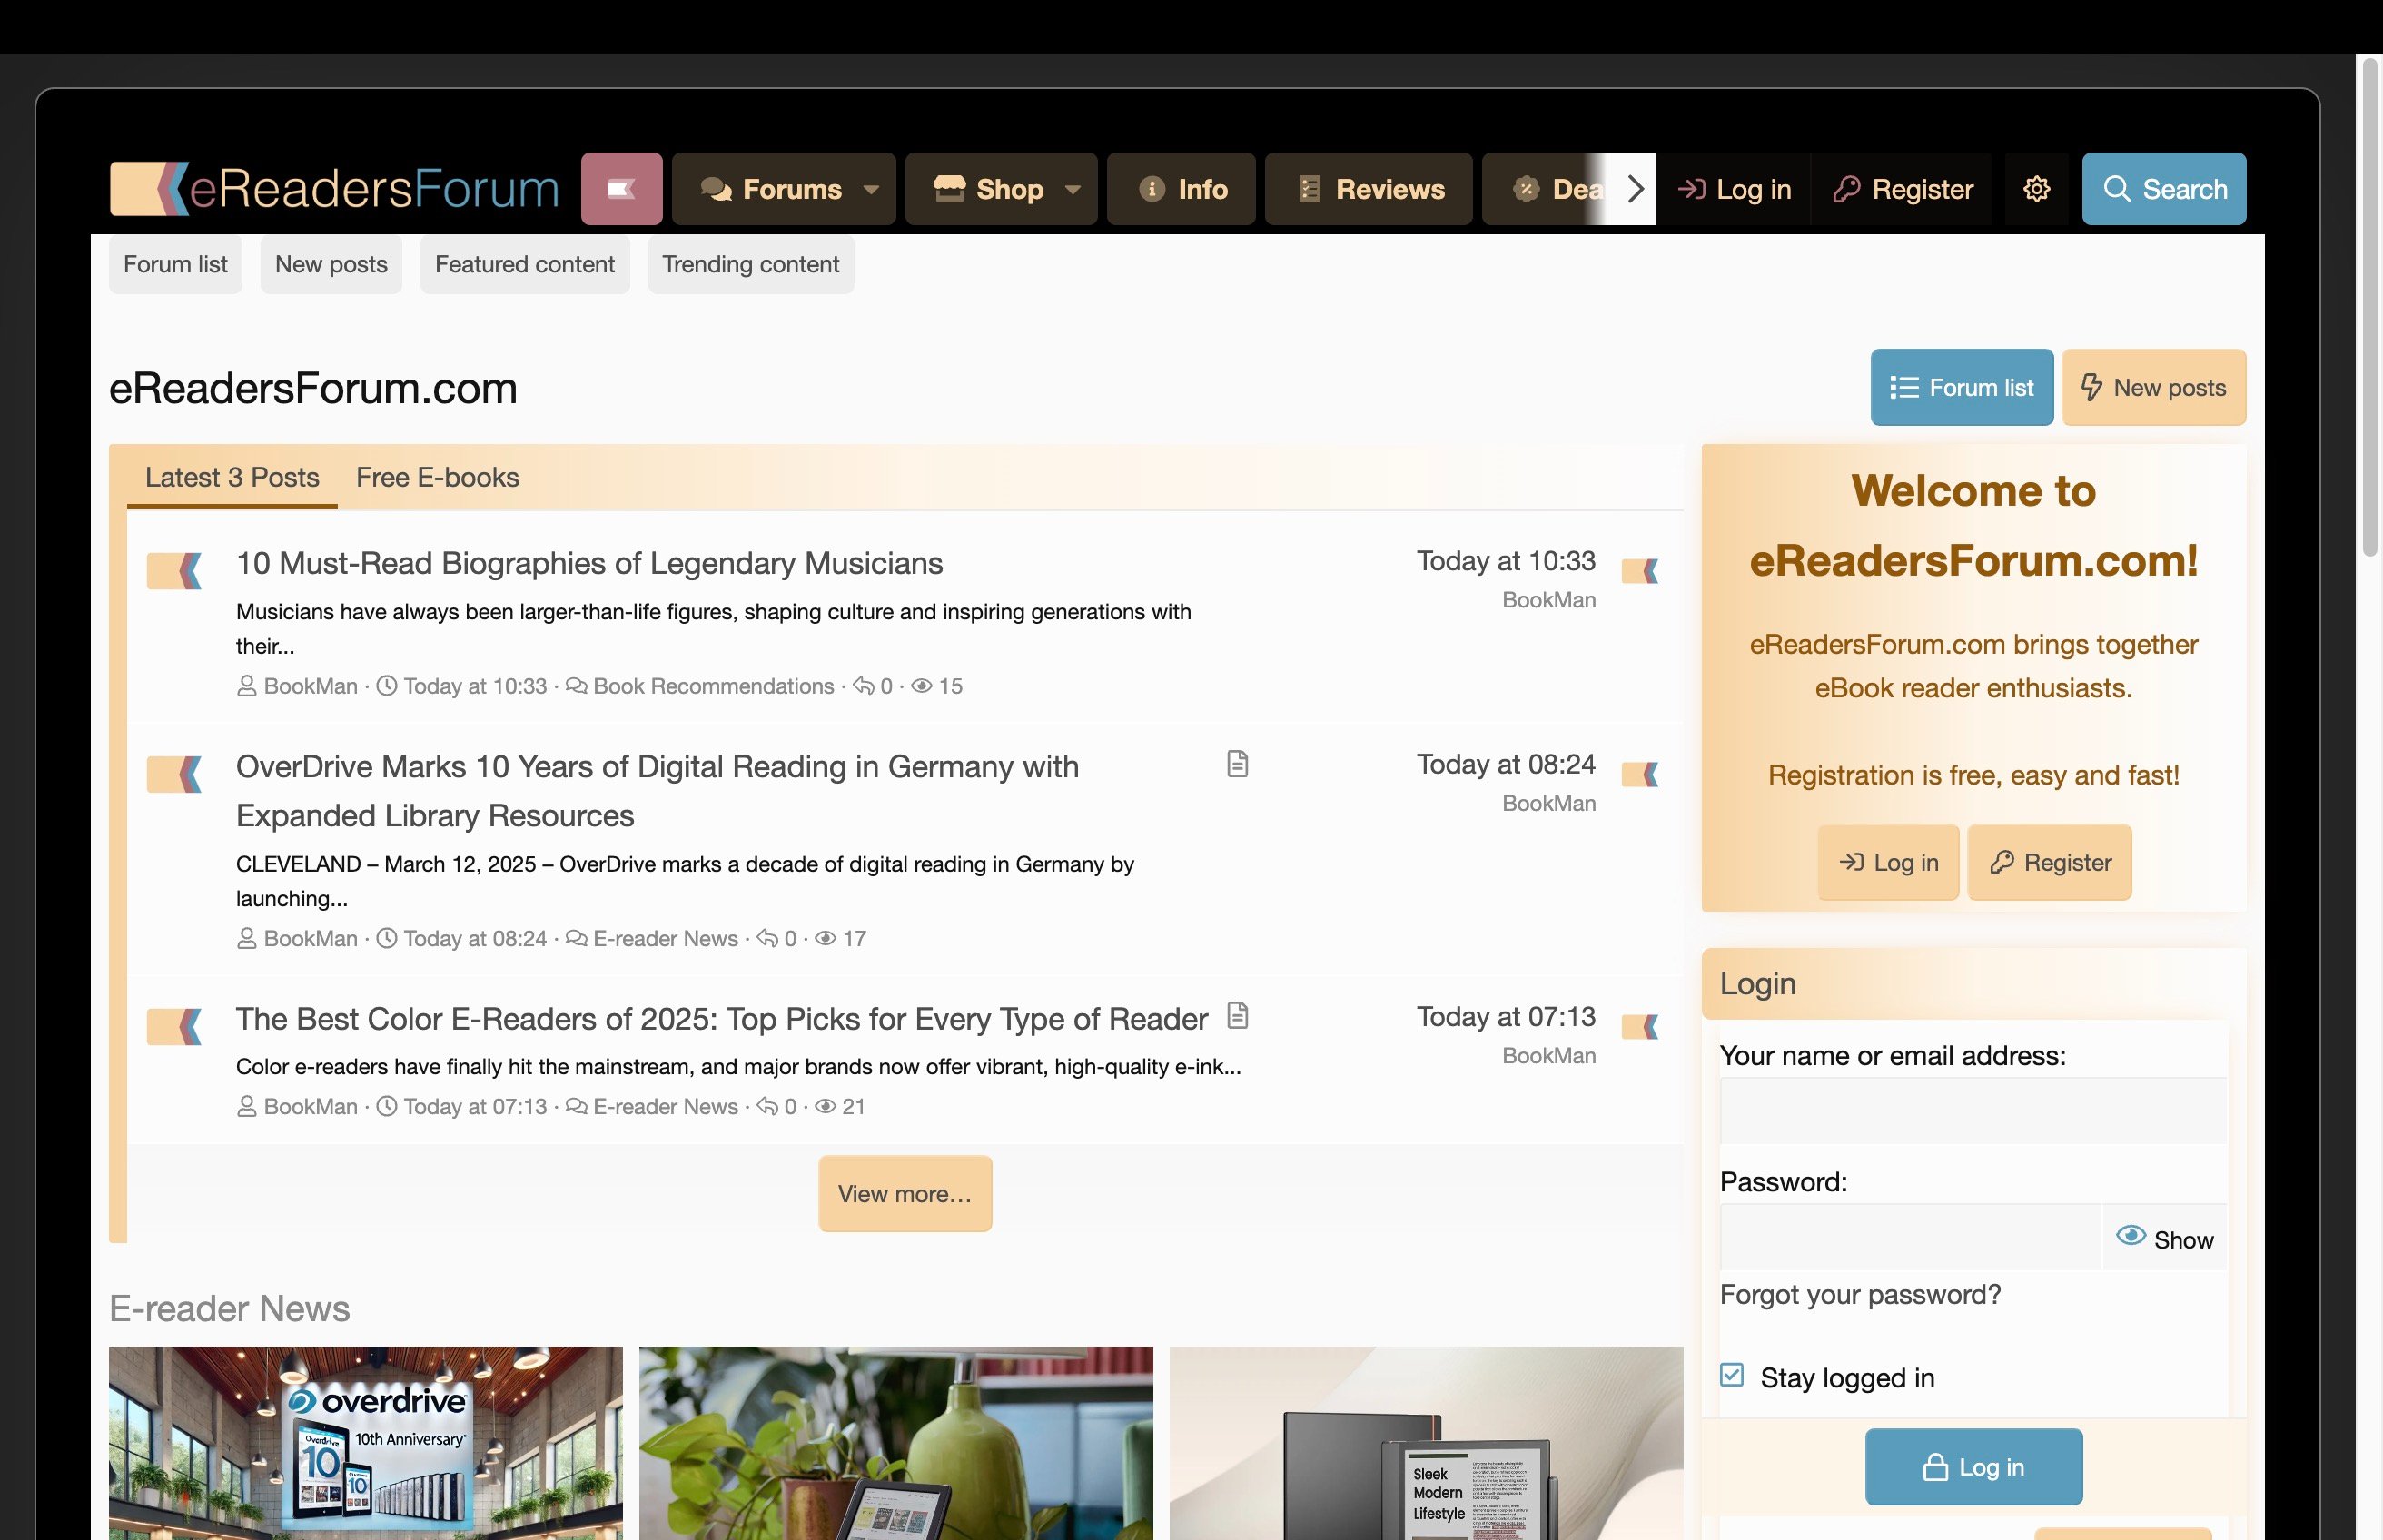Click the blue Forum list button

point(1961,387)
